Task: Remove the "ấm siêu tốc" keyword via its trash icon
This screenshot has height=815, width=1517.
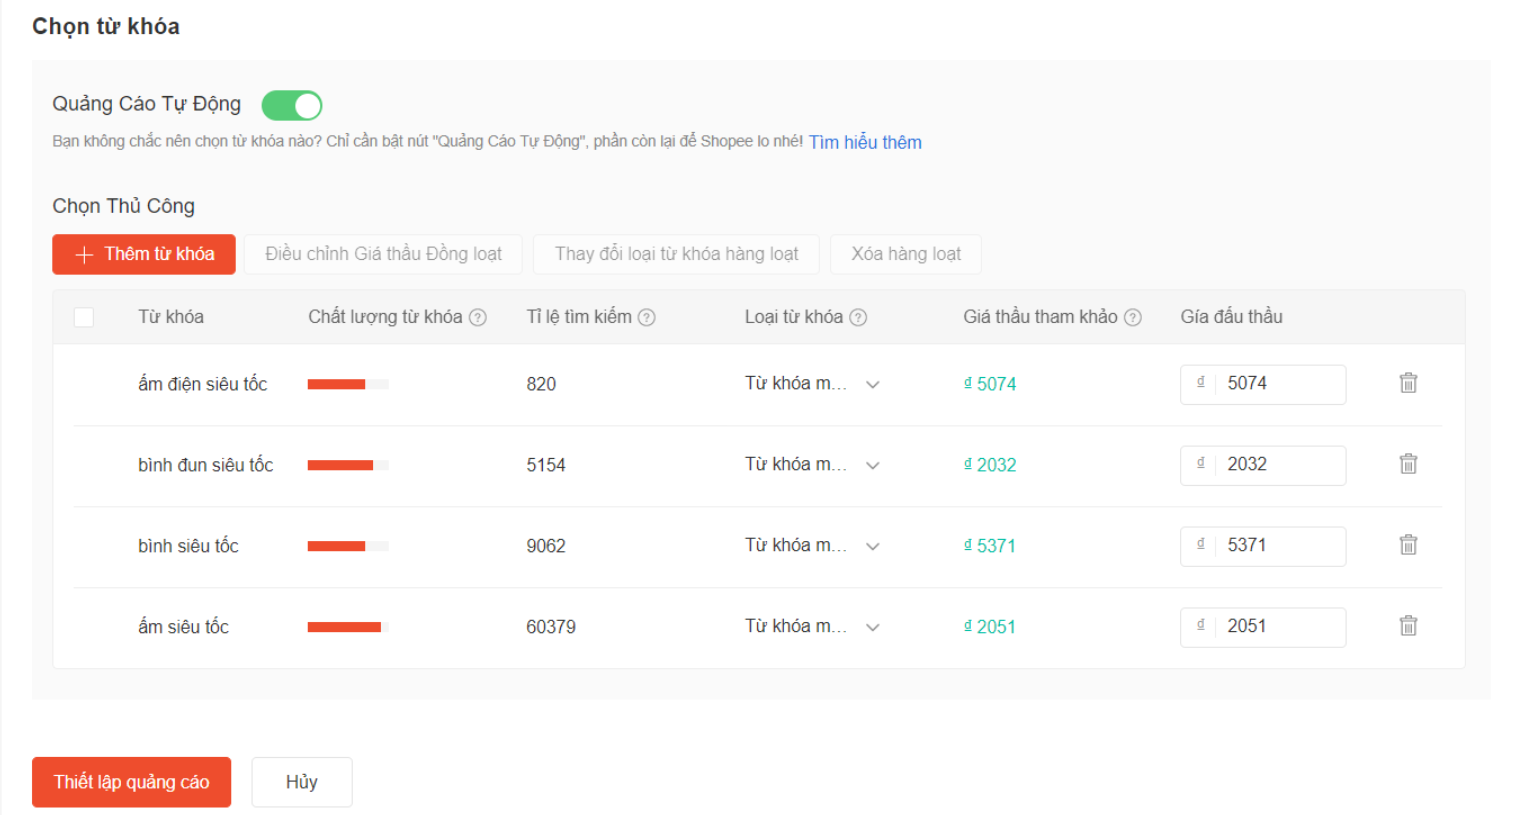Action: pyautogui.click(x=1408, y=626)
